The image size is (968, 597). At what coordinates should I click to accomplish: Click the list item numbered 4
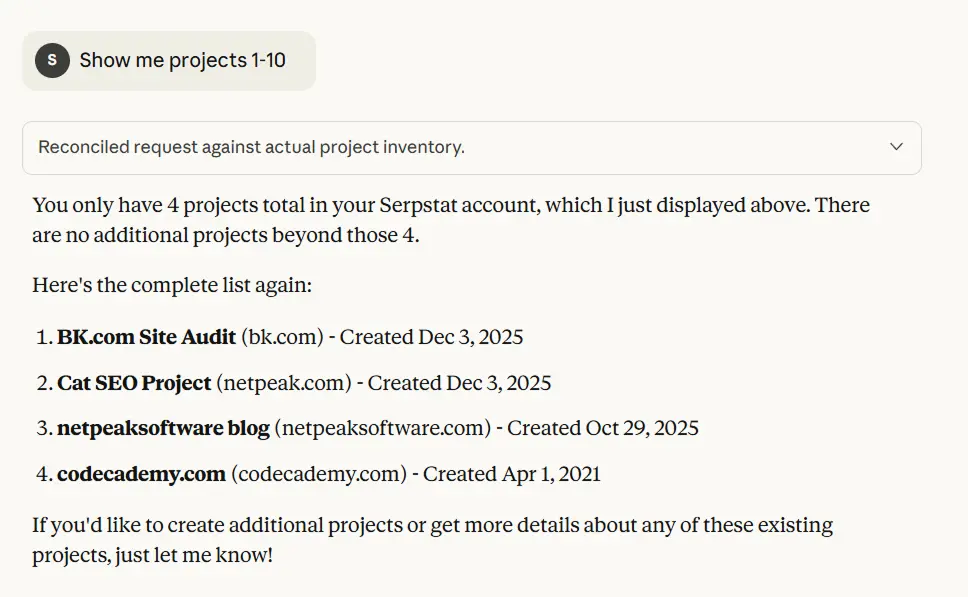pos(42,473)
